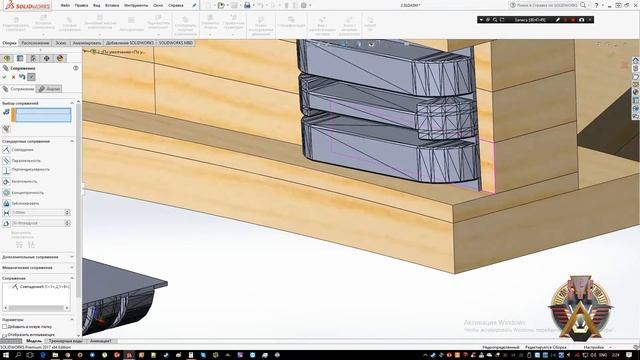Select the Coincident mate entry in Mates list
This screenshot has width=640, height=360.
pos(41,287)
